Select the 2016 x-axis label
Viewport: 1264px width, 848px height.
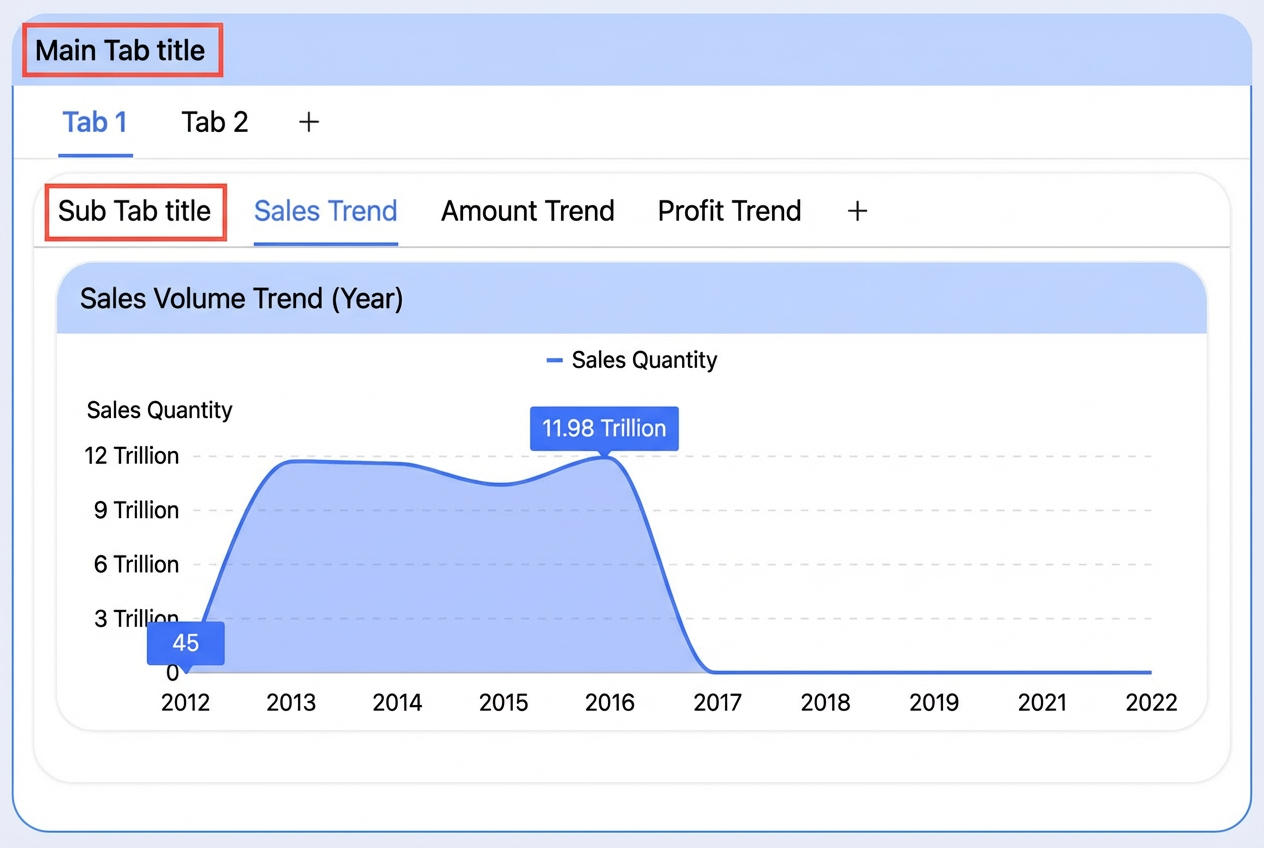coord(610,702)
